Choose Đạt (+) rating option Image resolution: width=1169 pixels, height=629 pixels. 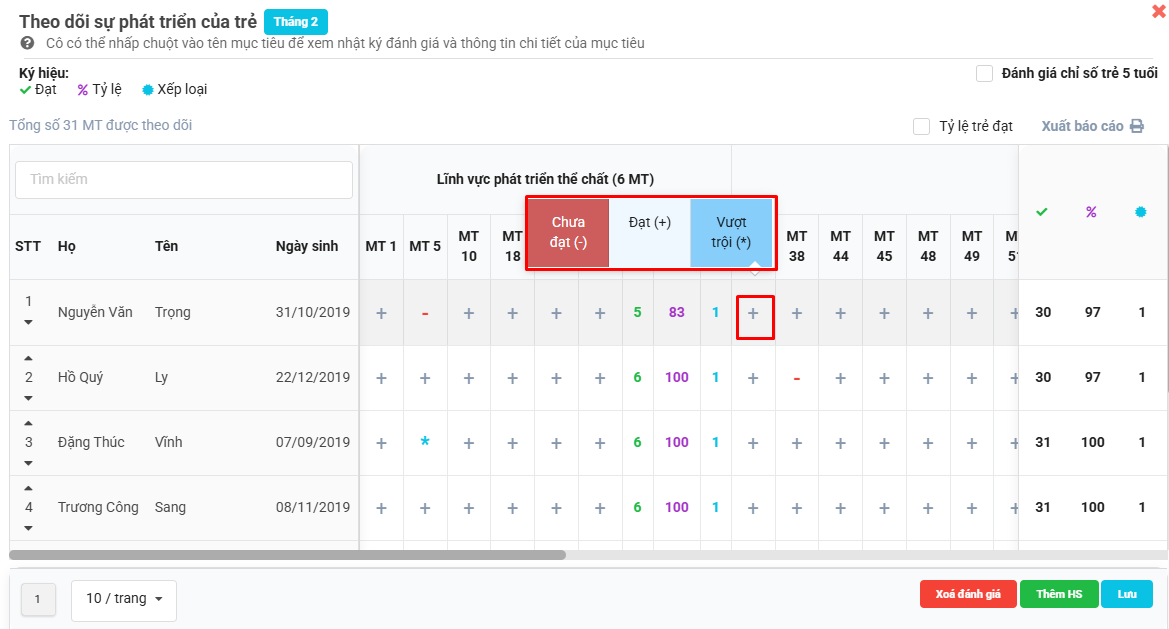coord(649,223)
